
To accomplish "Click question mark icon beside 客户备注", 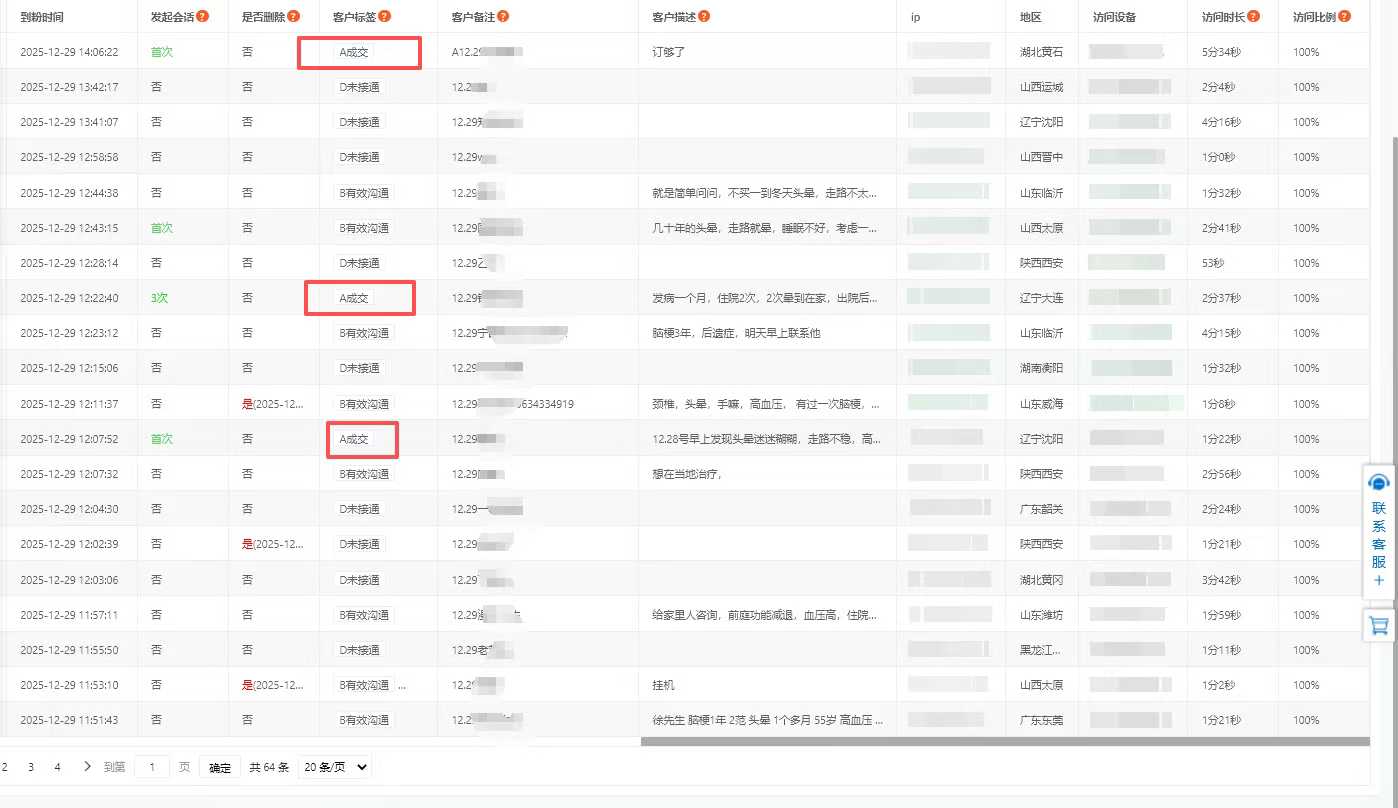I will (503, 16).
